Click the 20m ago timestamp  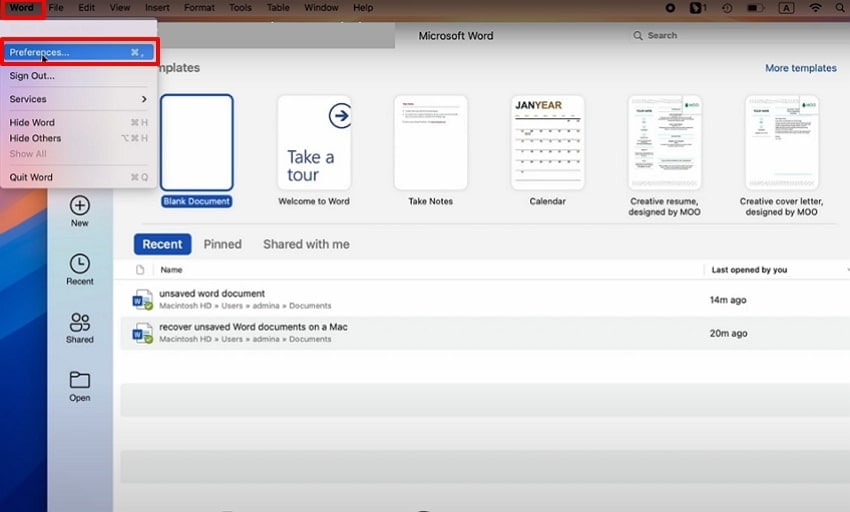click(x=729, y=333)
